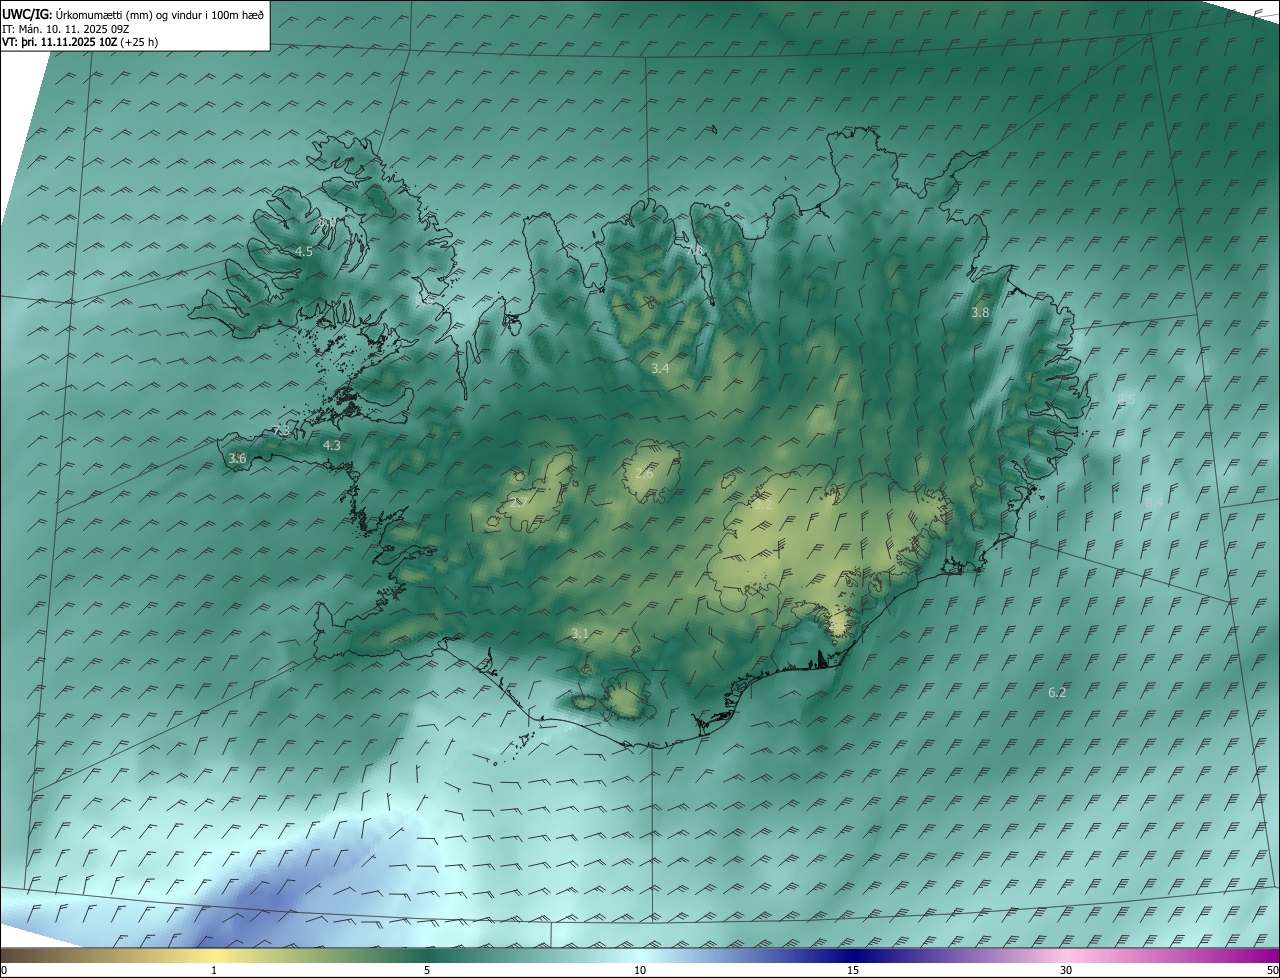The width and height of the screenshot is (1280, 978).
Task: Click the legend tick label 10
Action: [x=640, y=971]
